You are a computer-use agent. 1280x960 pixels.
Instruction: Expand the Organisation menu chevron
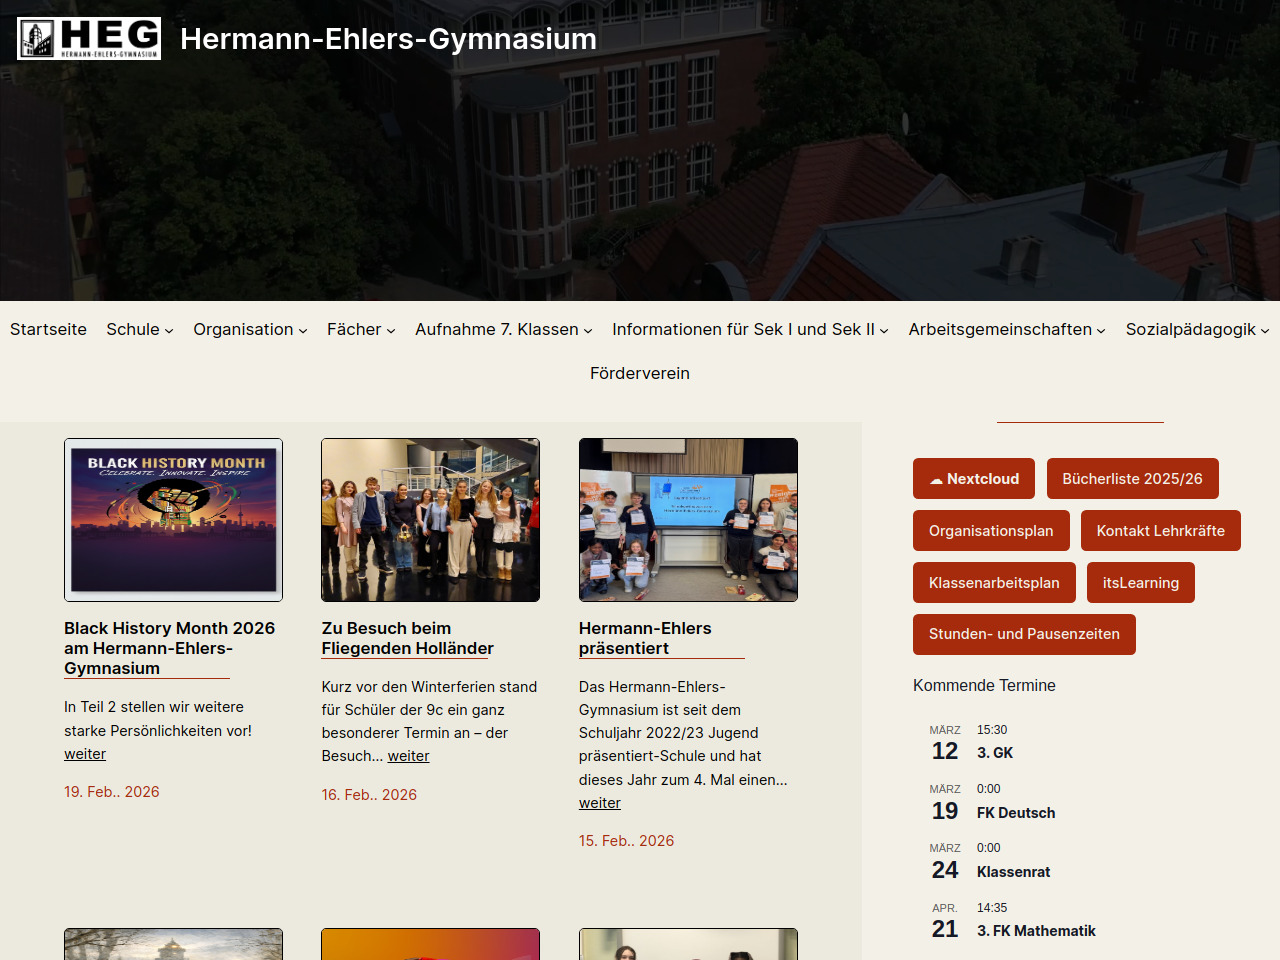303,330
